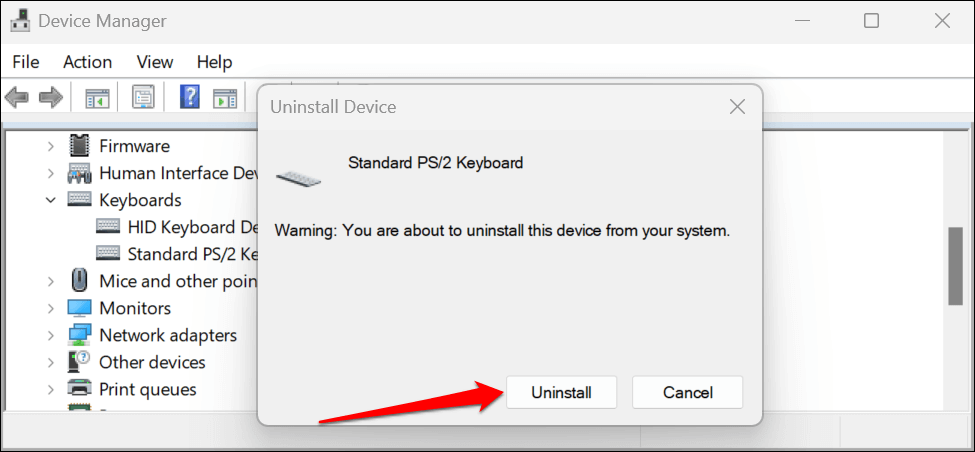
Task: Click the Print queues printer icon
Action: (79, 389)
